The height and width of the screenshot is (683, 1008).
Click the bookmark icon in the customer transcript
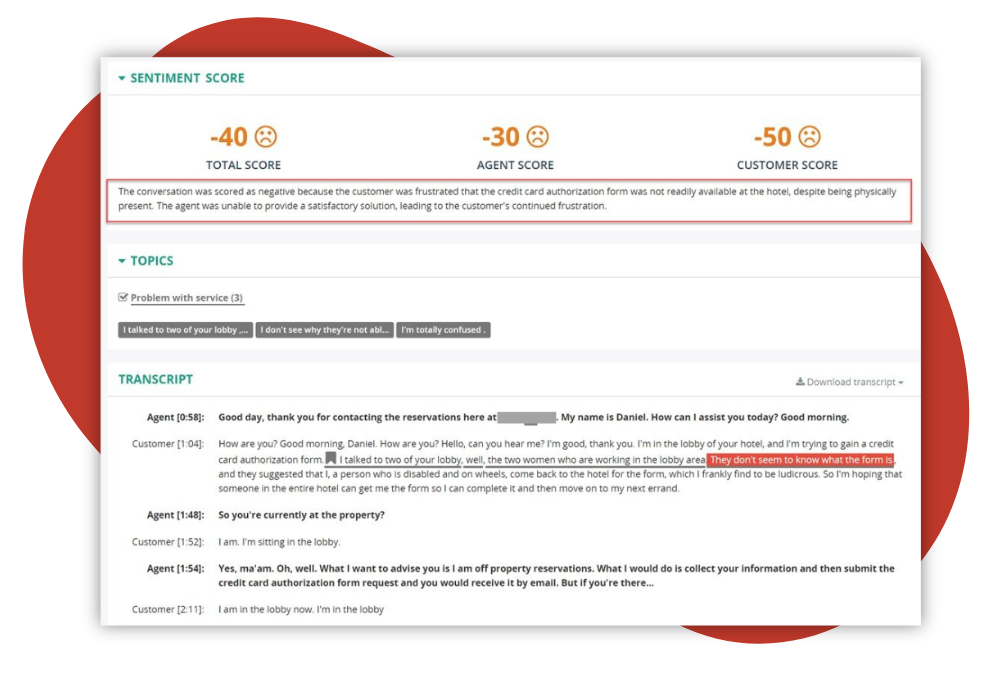pyautogui.click(x=331, y=460)
